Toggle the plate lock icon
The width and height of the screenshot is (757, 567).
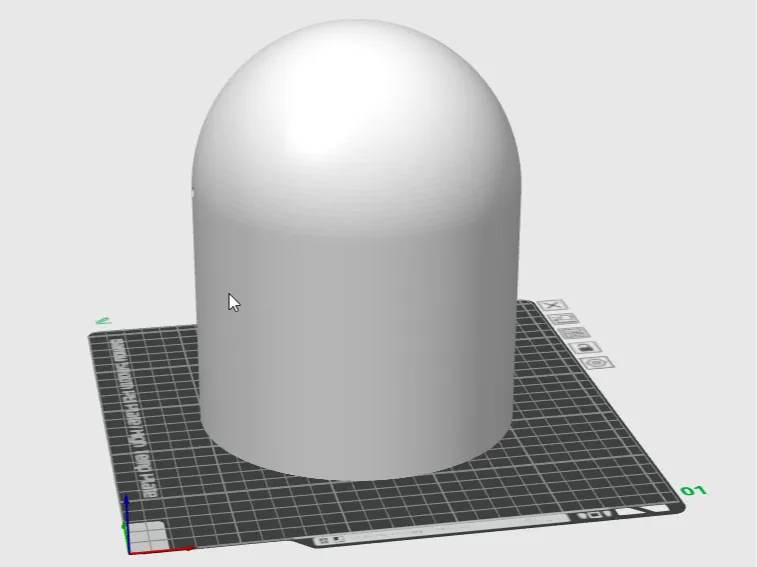point(586,348)
